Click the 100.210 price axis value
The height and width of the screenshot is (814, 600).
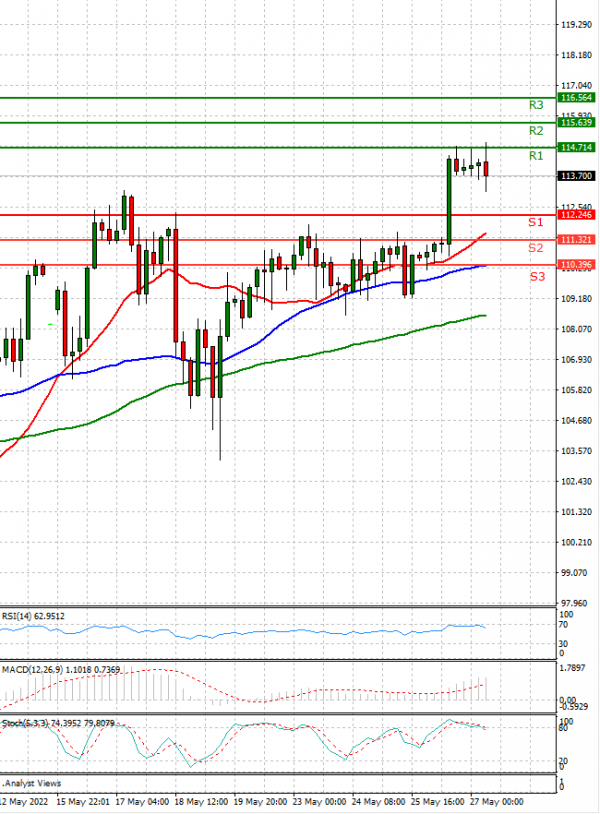pyautogui.click(x=576, y=542)
